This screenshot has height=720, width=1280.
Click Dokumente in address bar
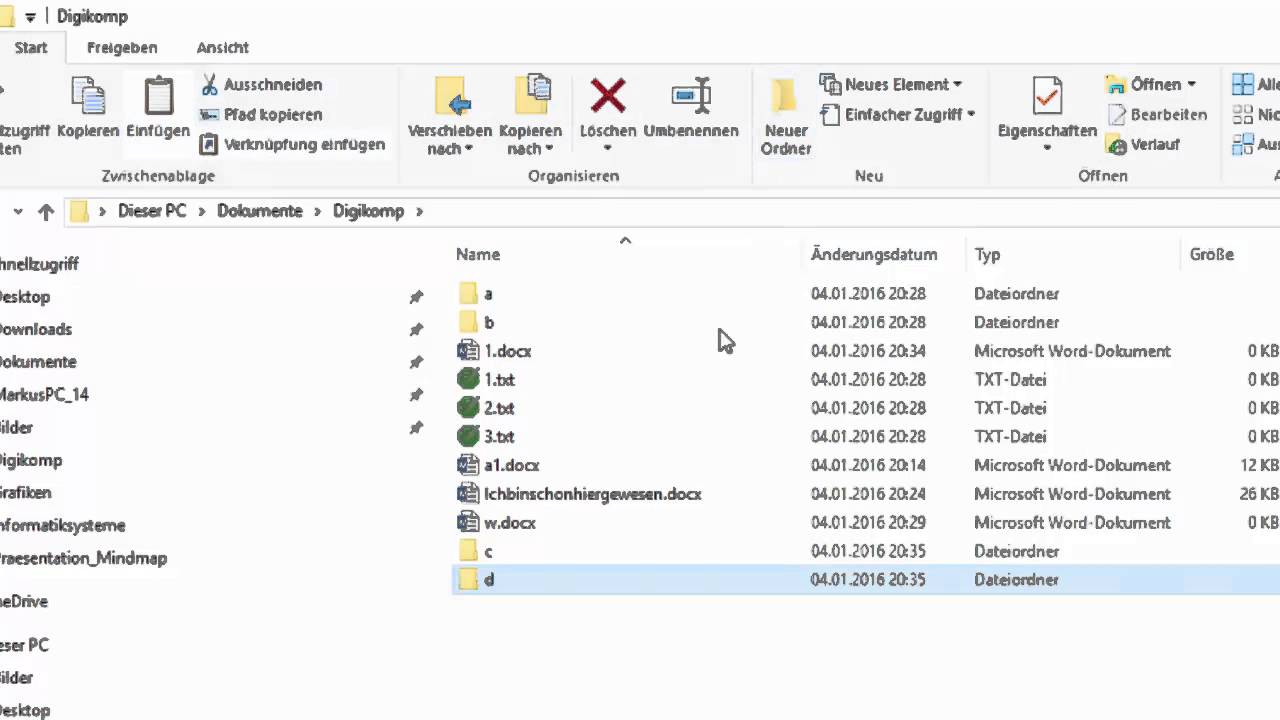tap(260, 211)
